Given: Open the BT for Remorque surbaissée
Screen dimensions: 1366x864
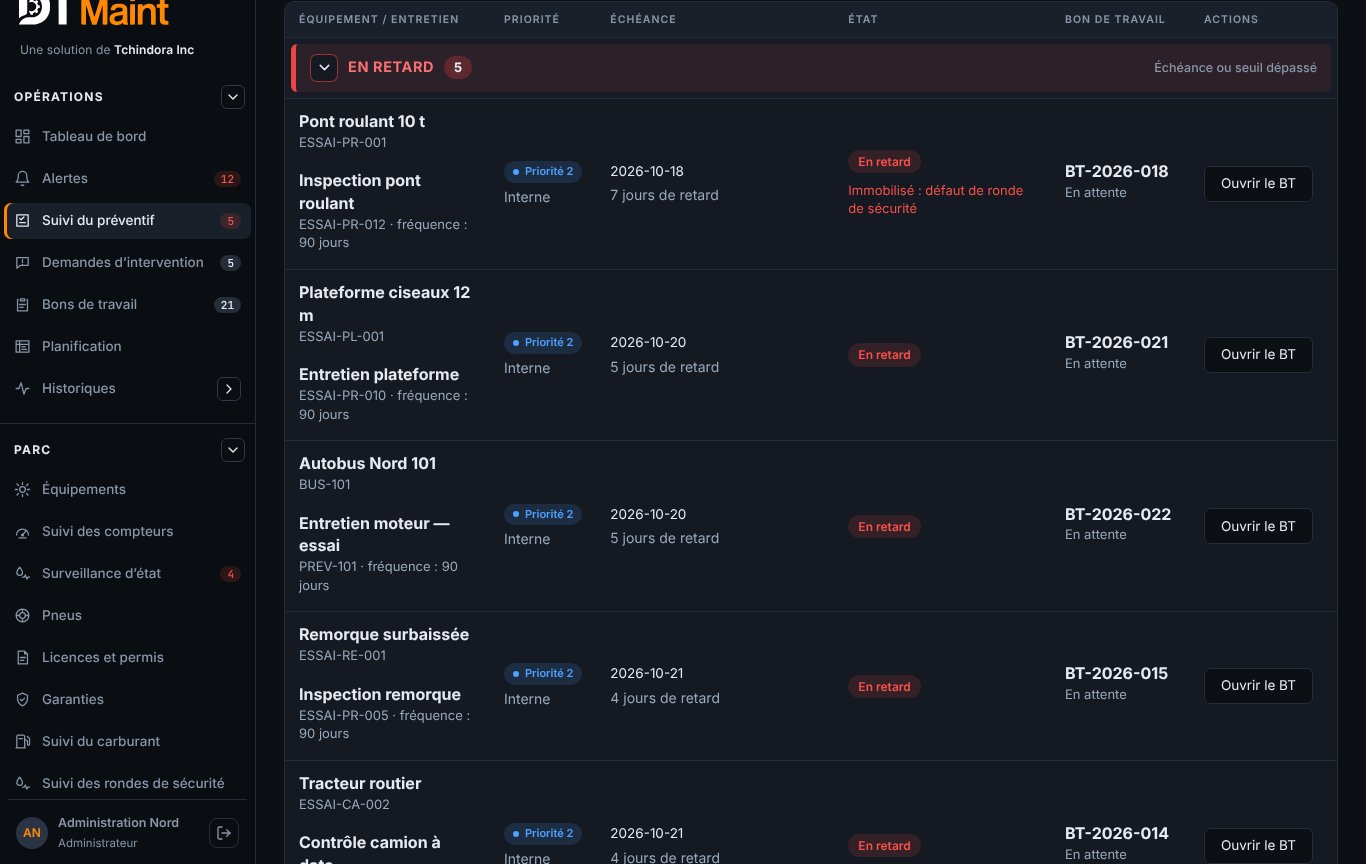Looking at the screenshot, I should click(x=1258, y=686).
